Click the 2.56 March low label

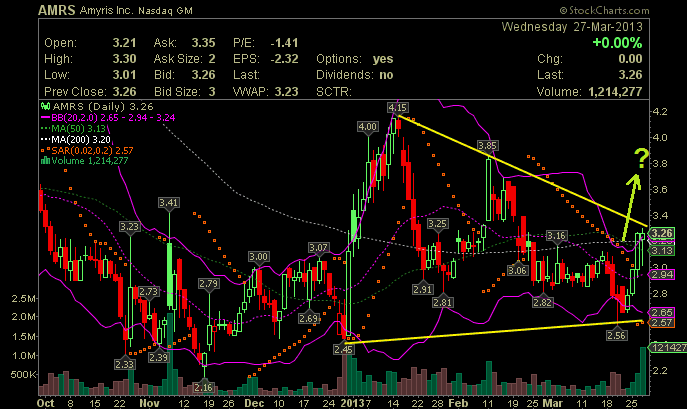tap(616, 335)
